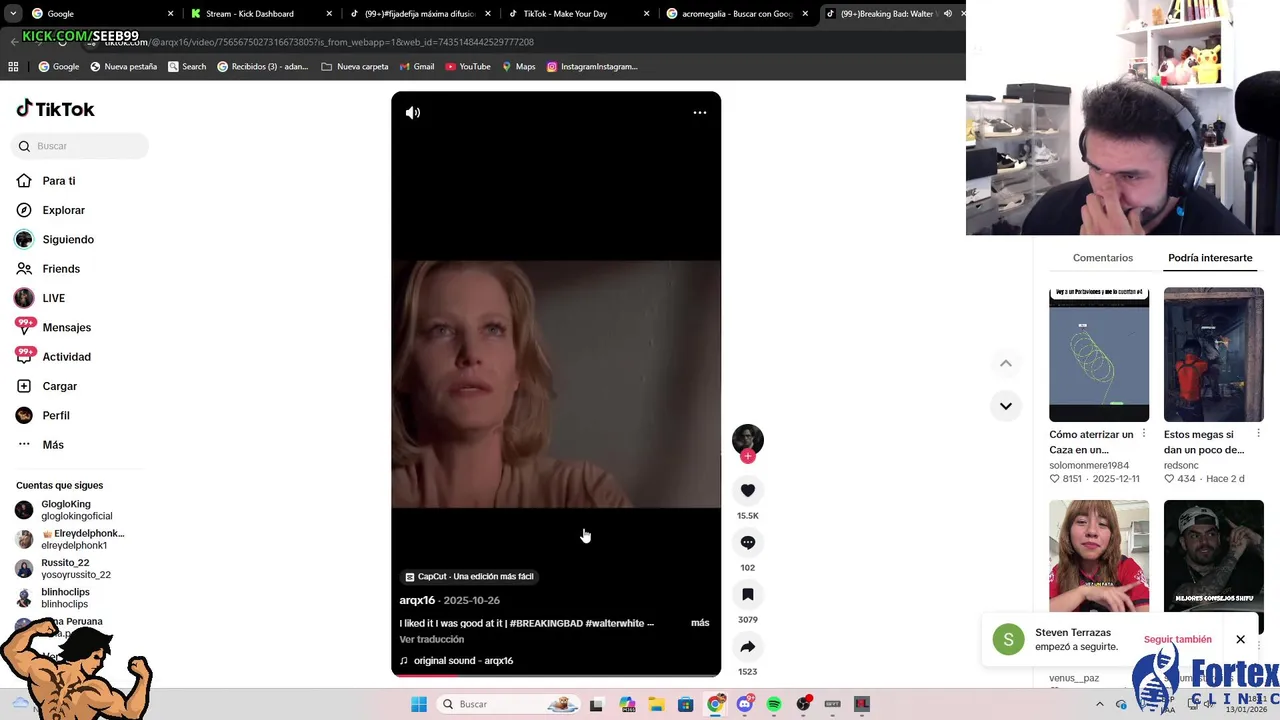1280x720 pixels.
Task: Switch to the Podría interesarte tab
Action: pyautogui.click(x=1210, y=258)
